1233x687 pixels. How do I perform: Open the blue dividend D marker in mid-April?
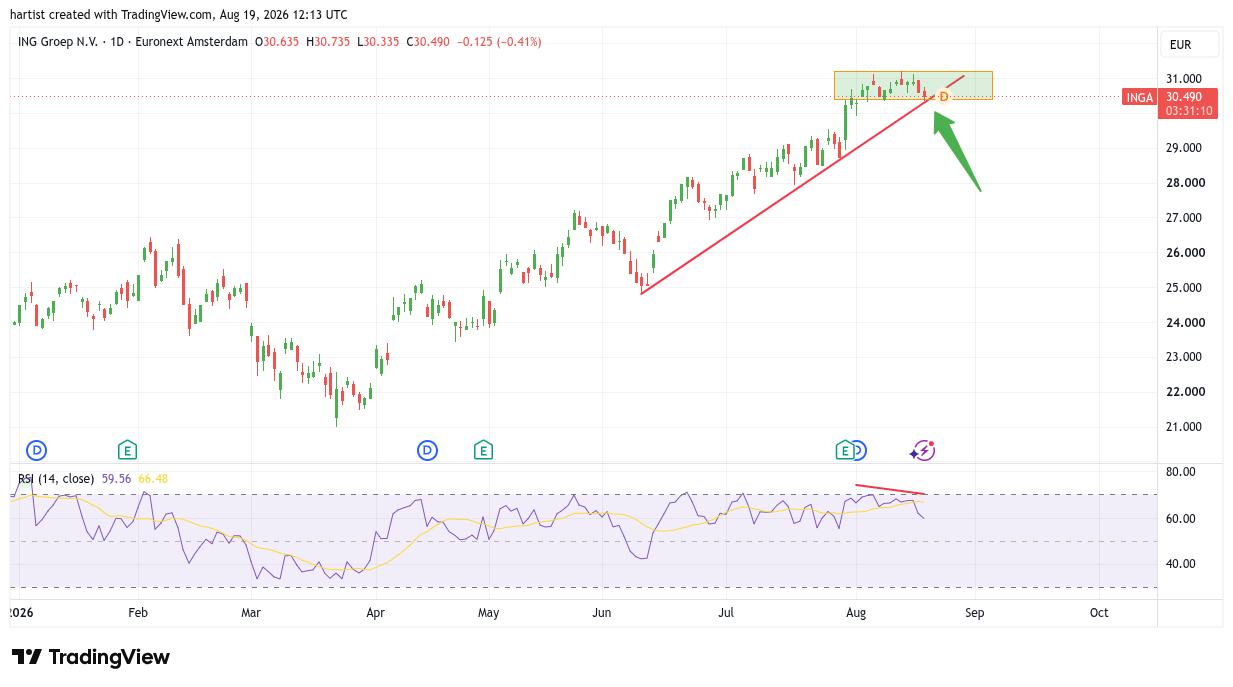pos(428,450)
